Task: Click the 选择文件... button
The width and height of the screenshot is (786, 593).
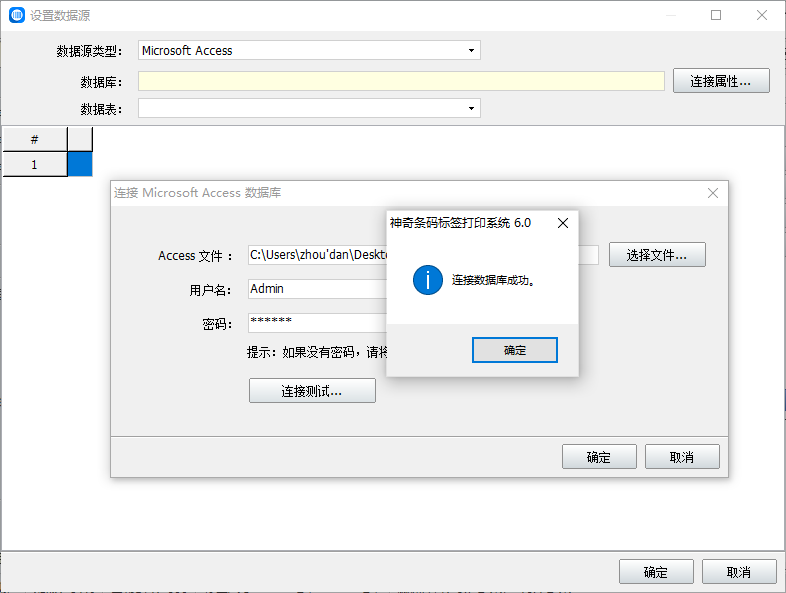Action: pyautogui.click(x=656, y=255)
